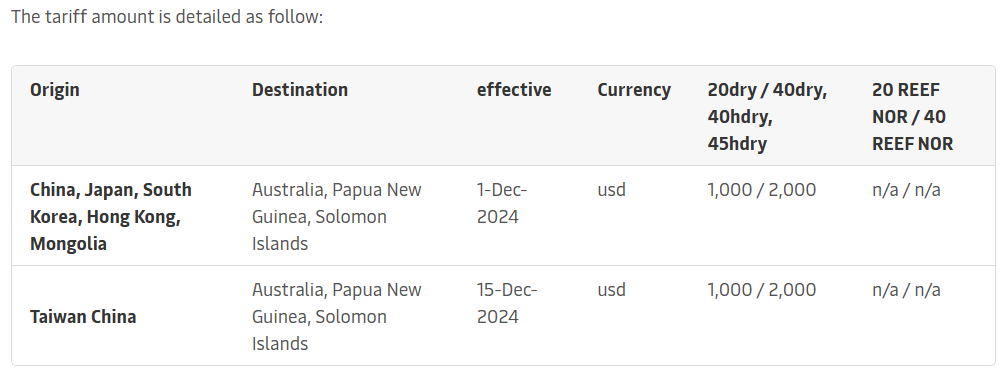This screenshot has width=1008, height=379.
Task: Click the text 'The tariff amount is detailed as follow'
Action: [166, 17]
